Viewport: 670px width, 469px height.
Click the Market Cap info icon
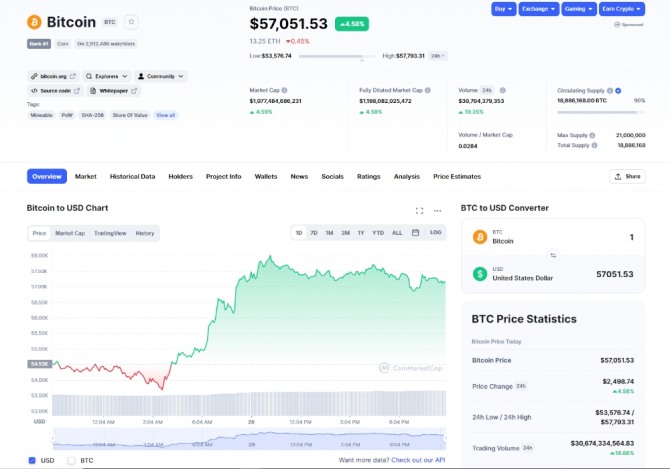click(285, 91)
